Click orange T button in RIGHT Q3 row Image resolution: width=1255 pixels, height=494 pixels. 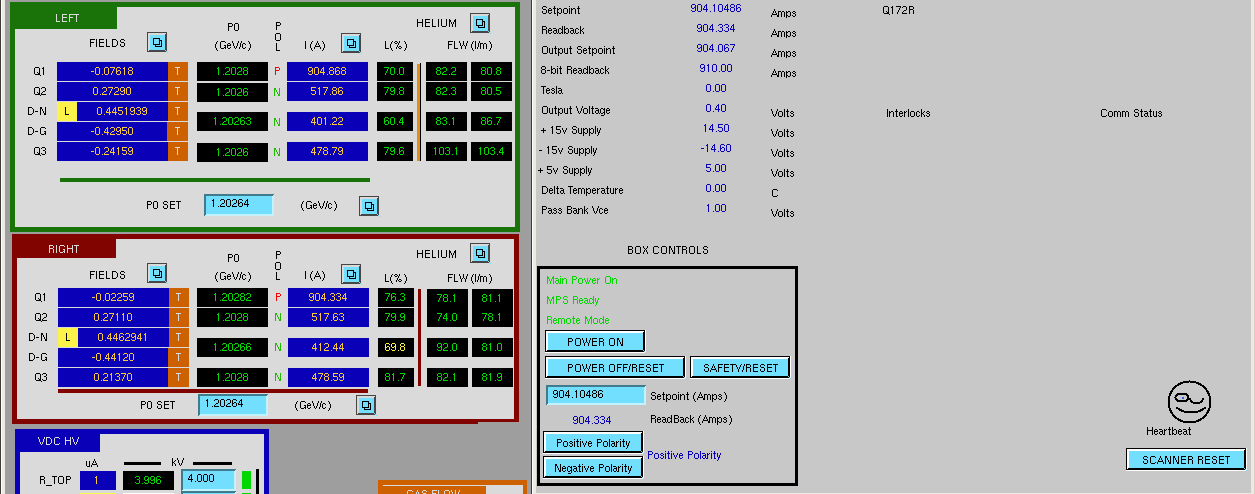pos(178,377)
